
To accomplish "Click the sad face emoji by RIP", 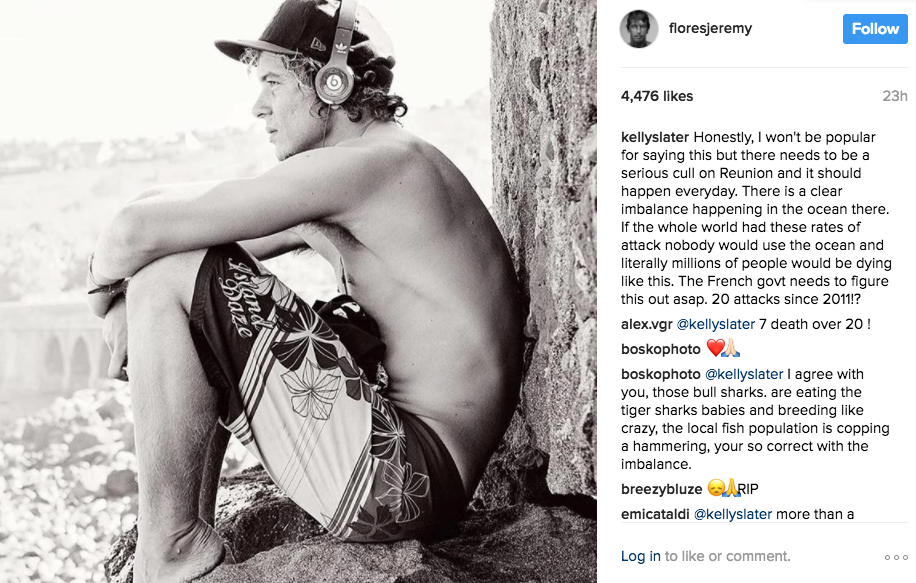I will click(716, 488).
